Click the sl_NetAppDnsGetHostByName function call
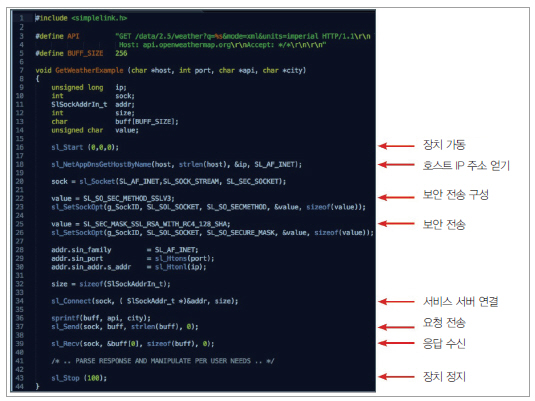 pyautogui.click(x=101, y=164)
